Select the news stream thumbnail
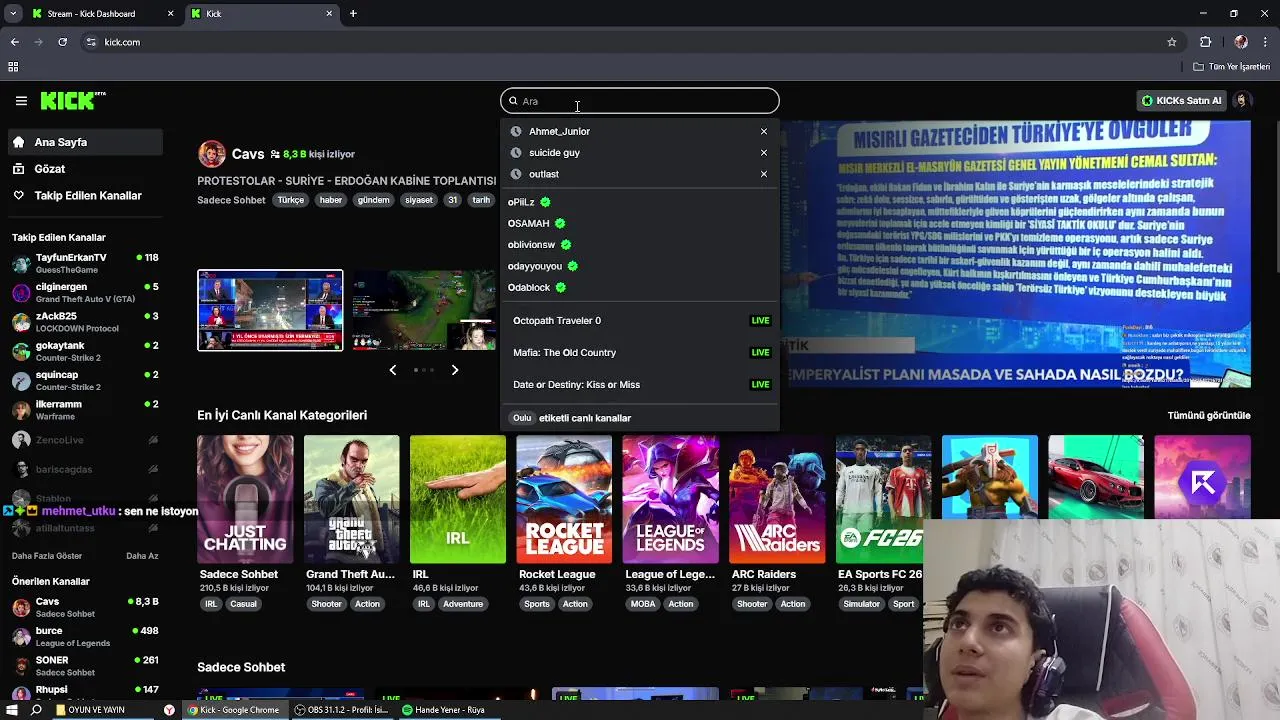 [x=270, y=311]
